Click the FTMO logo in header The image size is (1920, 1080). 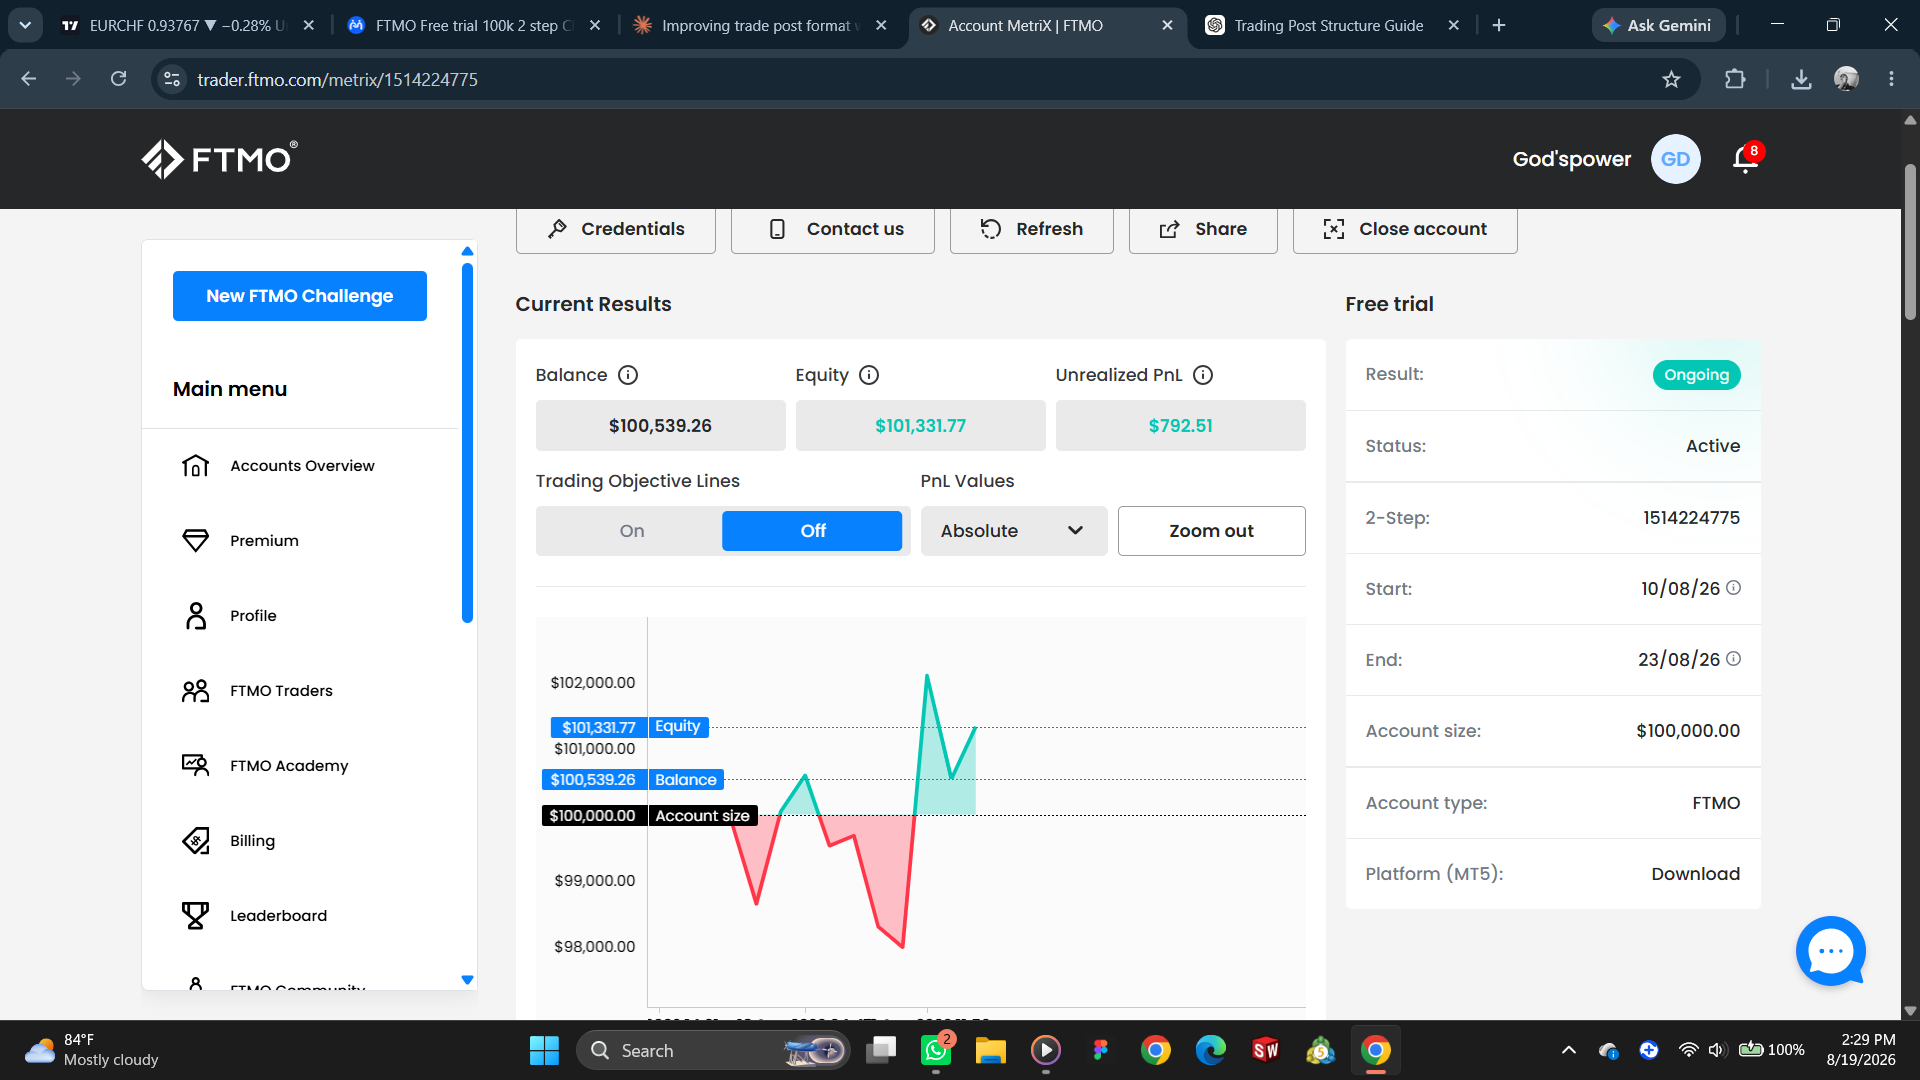pos(219,159)
